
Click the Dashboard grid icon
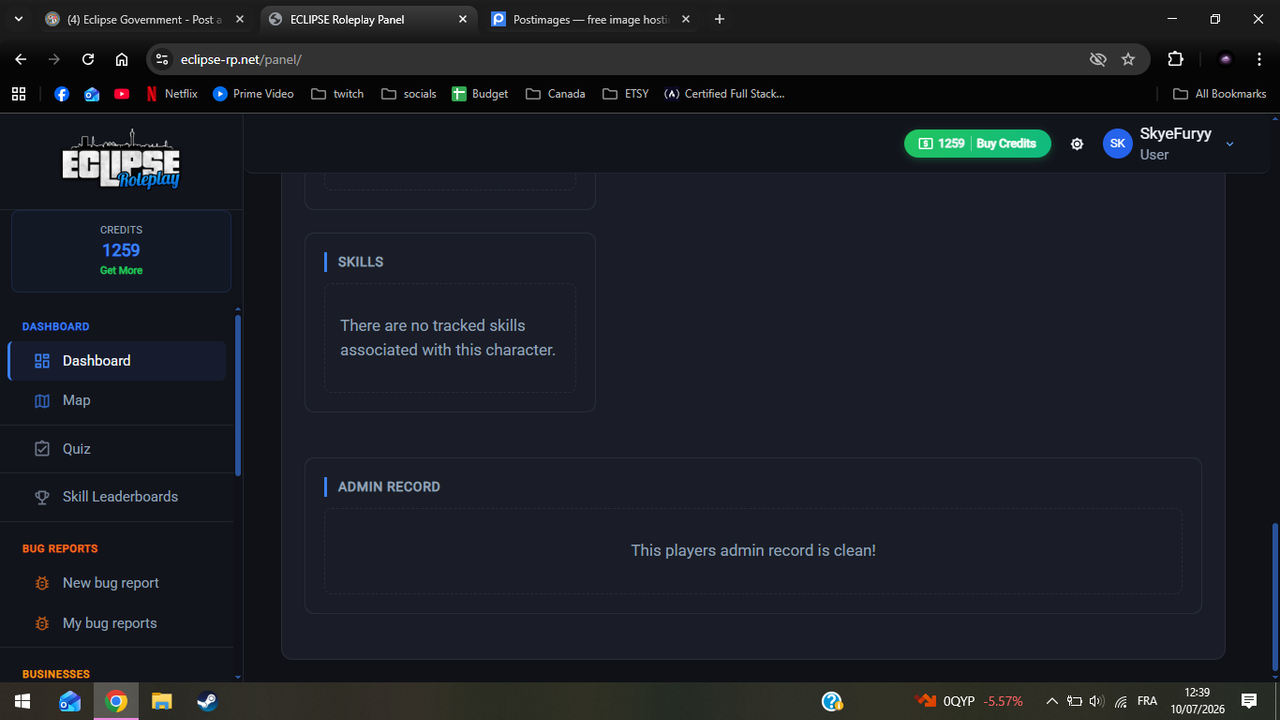tap(42, 361)
